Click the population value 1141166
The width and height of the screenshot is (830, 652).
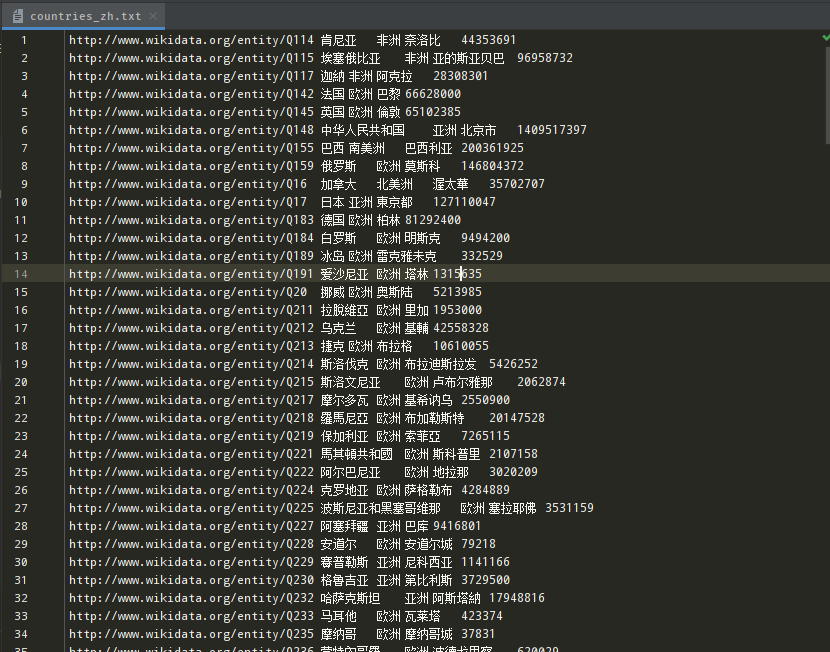tap(485, 562)
